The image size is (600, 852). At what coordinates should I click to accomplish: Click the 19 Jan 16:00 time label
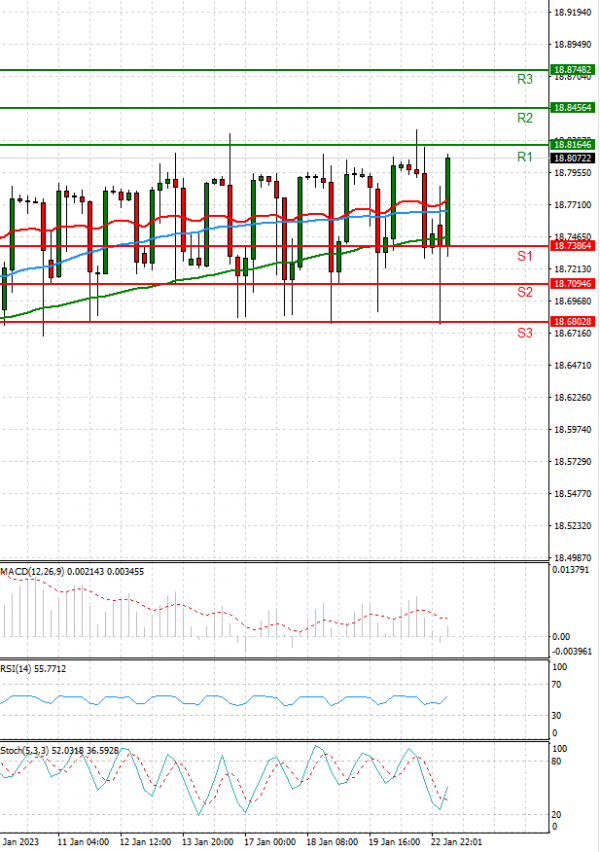click(394, 842)
